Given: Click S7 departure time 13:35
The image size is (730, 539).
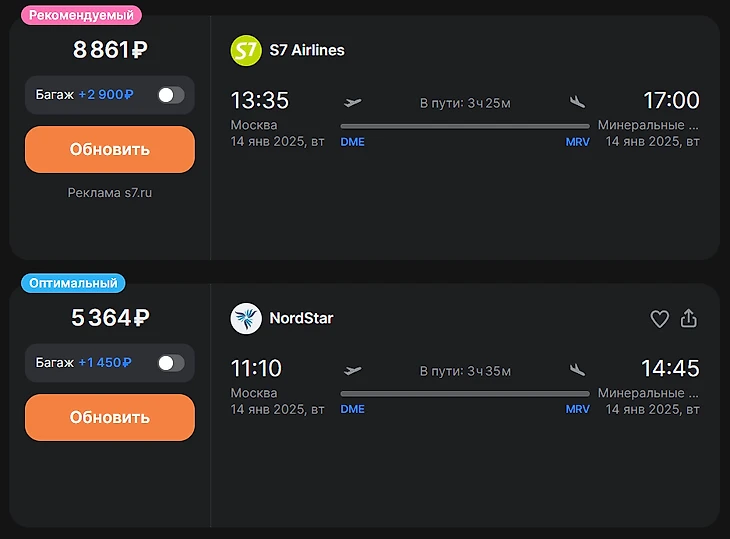Looking at the screenshot, I should (259, 100).
